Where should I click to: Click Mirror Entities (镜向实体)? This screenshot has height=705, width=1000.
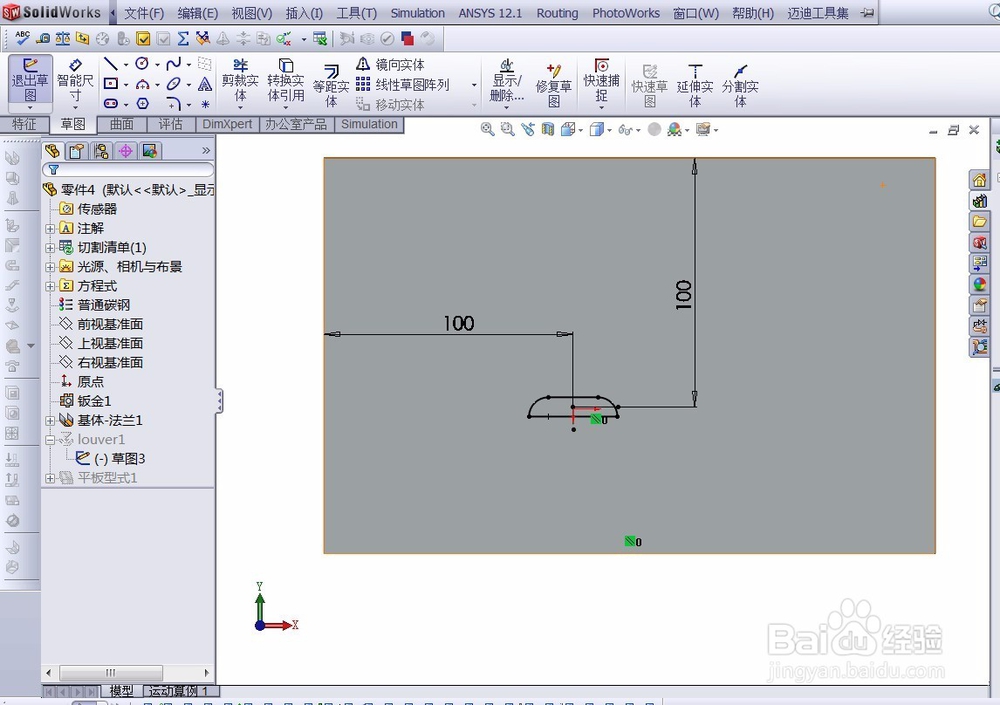[x=390, y=64]
